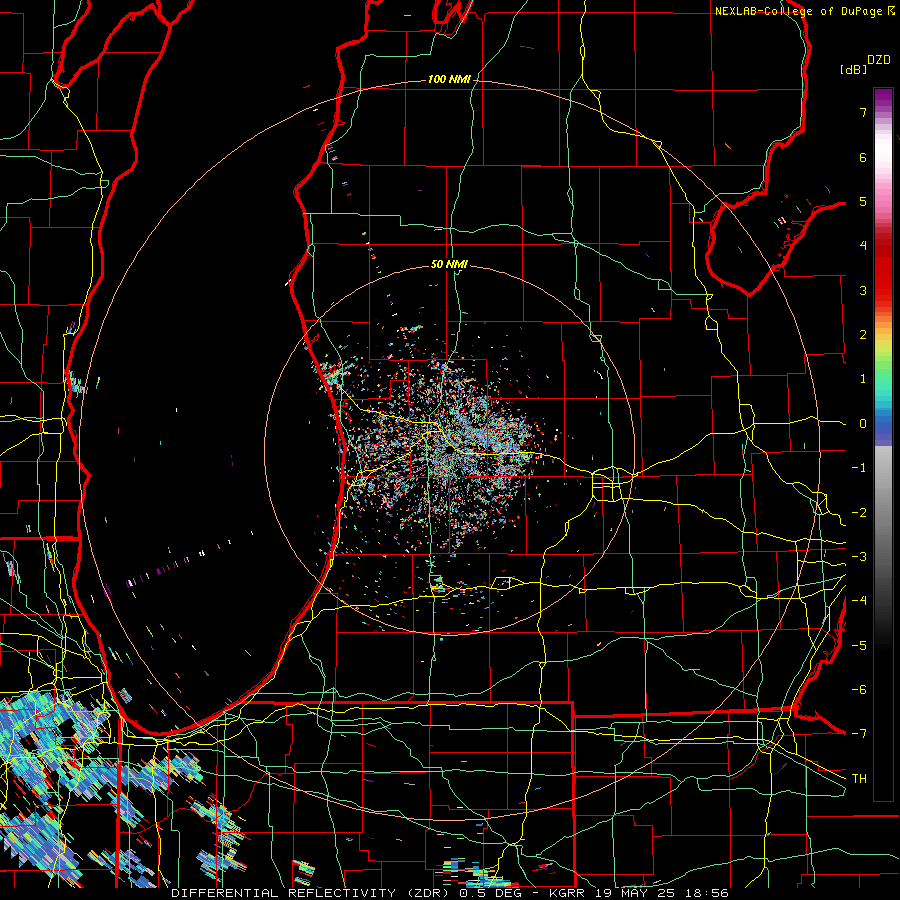Click the DZD legend title
Screen dimensions: 900x900
[x=879, y=60]
